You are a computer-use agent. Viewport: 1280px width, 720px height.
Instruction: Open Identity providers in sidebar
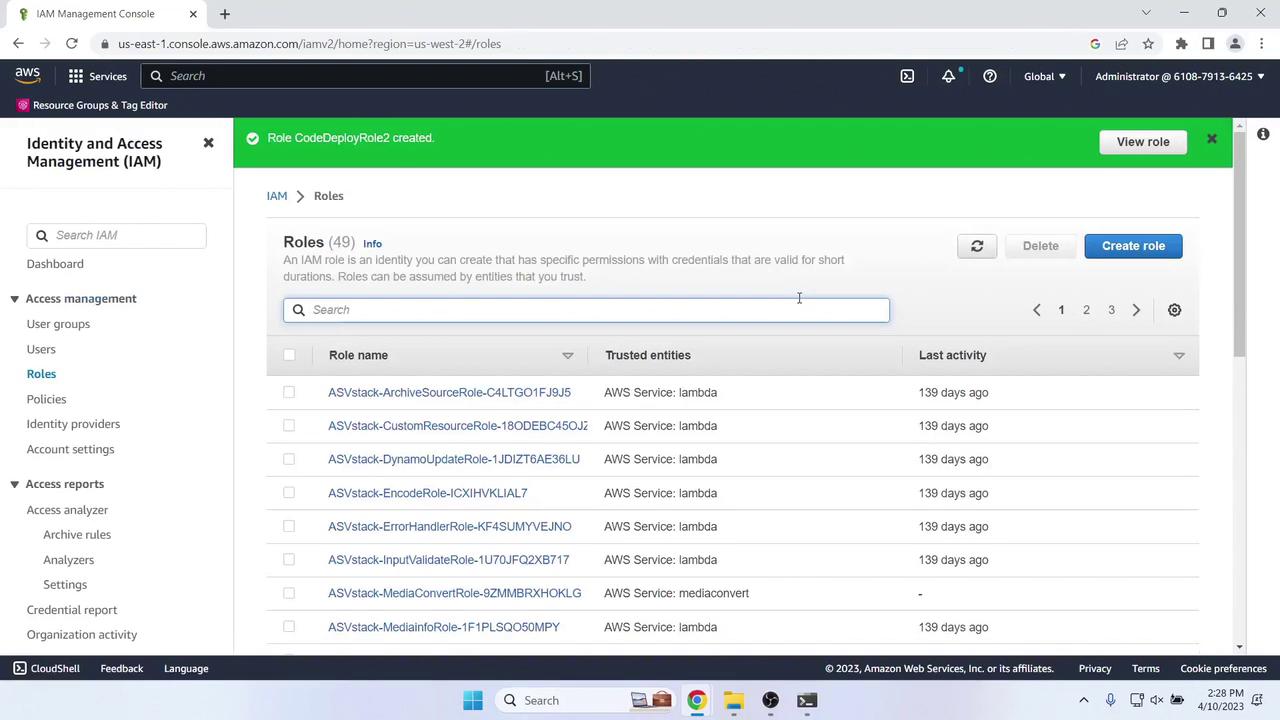(x=73, y=424)
